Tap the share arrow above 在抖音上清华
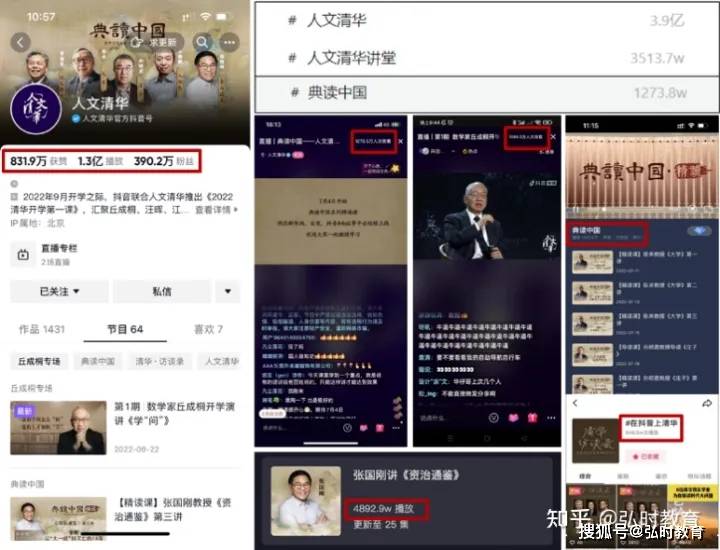720x550 pixels. point(706,402)
